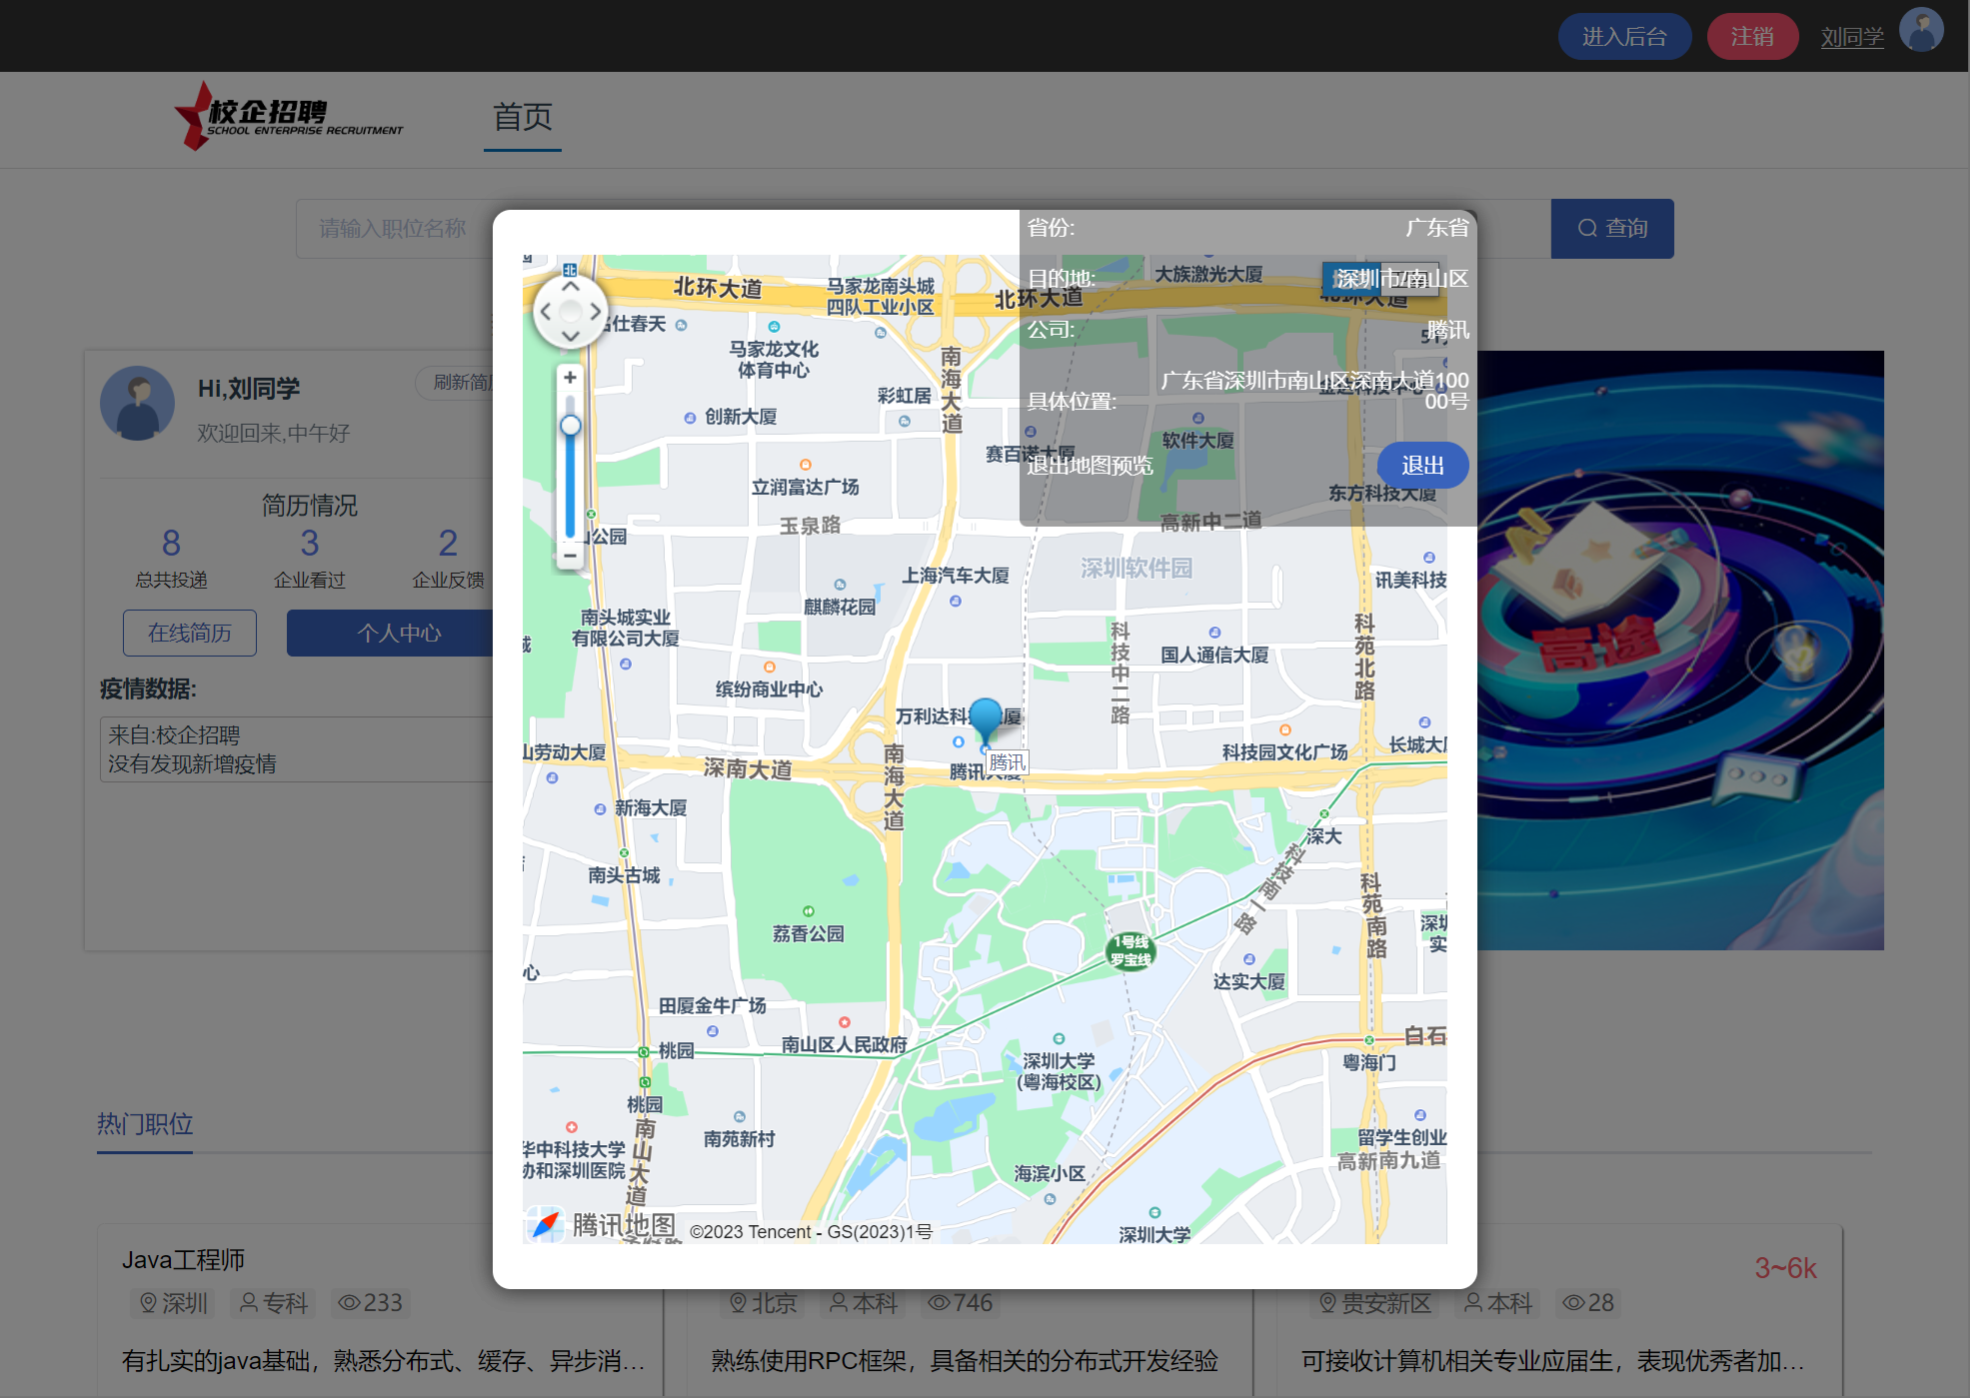Zoom in with the map plus button

(x=570, y=377)
